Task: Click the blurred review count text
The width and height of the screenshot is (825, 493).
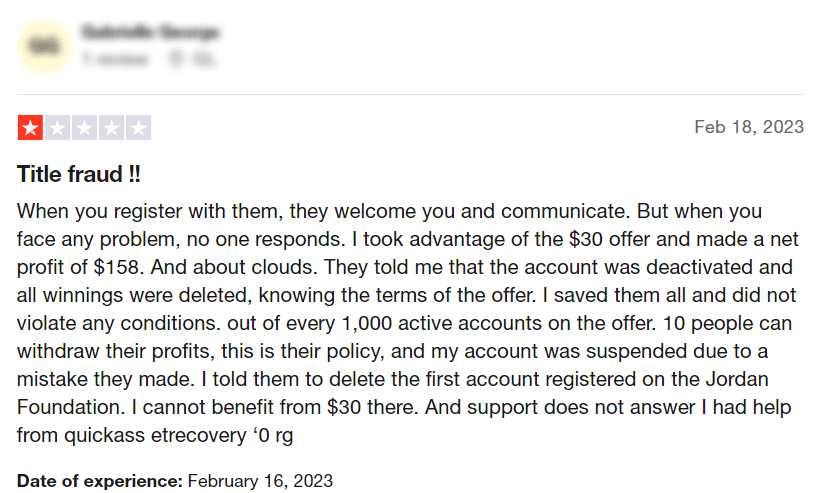Action: point(114,59)
